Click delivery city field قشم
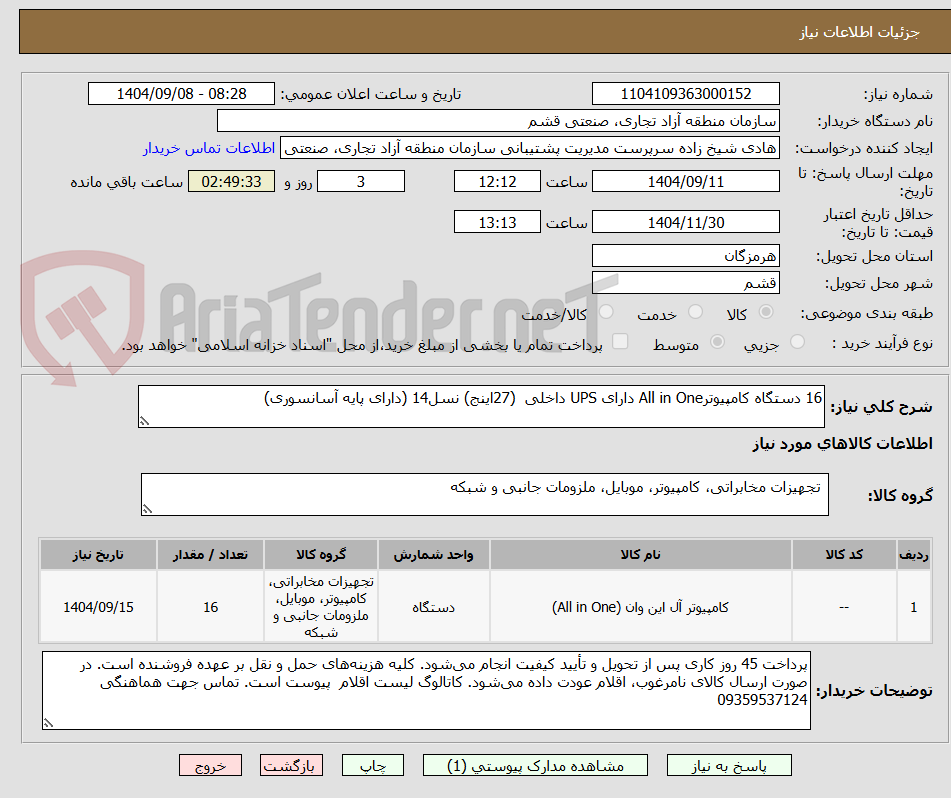The image size is (951, 798). click(685, 283)
